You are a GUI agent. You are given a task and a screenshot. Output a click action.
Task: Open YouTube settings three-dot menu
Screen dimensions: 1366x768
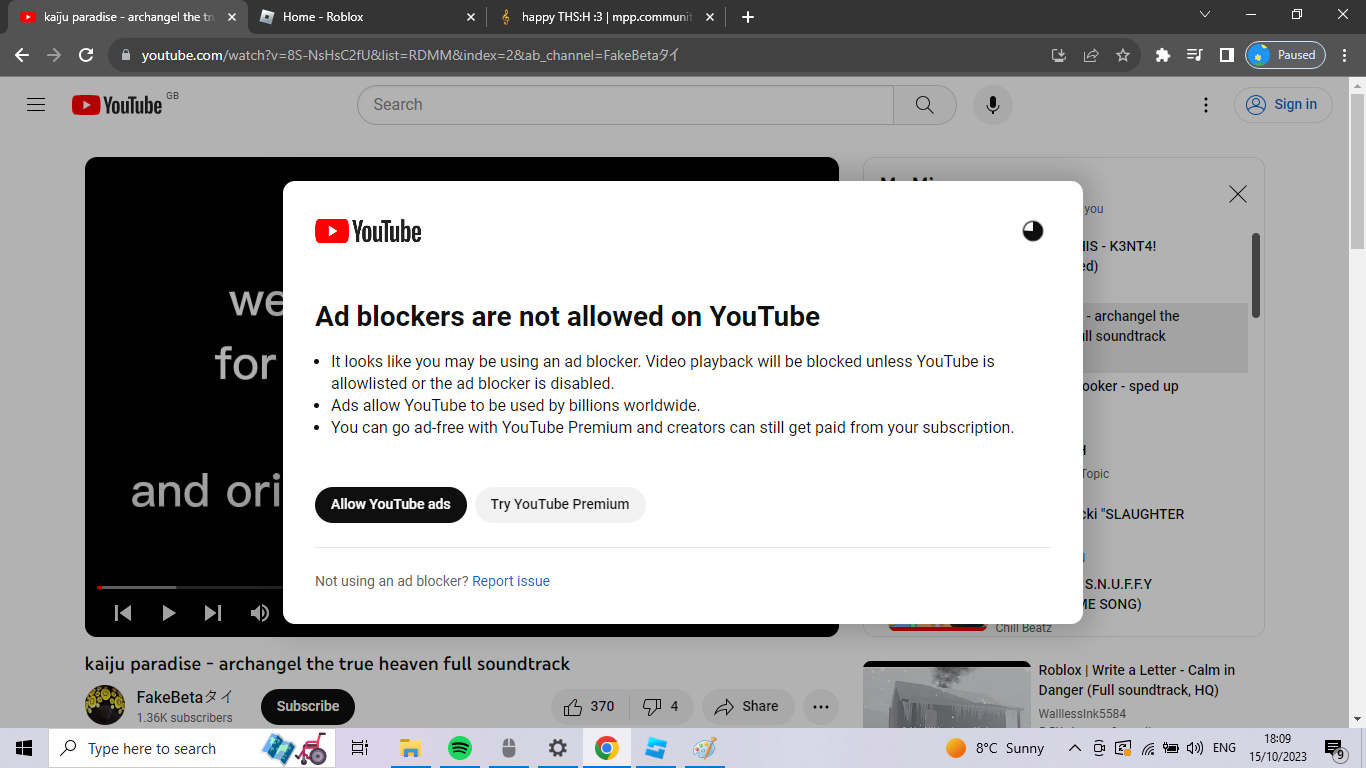click(1206, 105)
